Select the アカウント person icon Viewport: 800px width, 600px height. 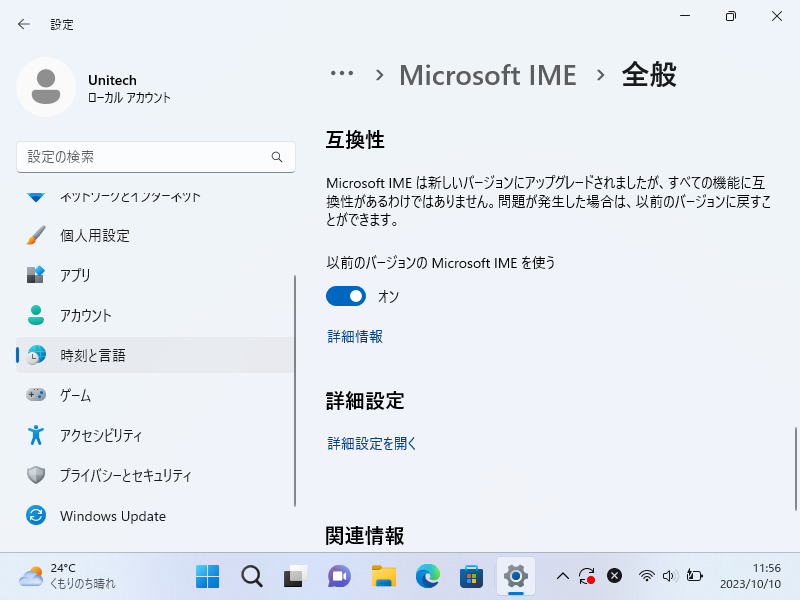click(36, 315)
